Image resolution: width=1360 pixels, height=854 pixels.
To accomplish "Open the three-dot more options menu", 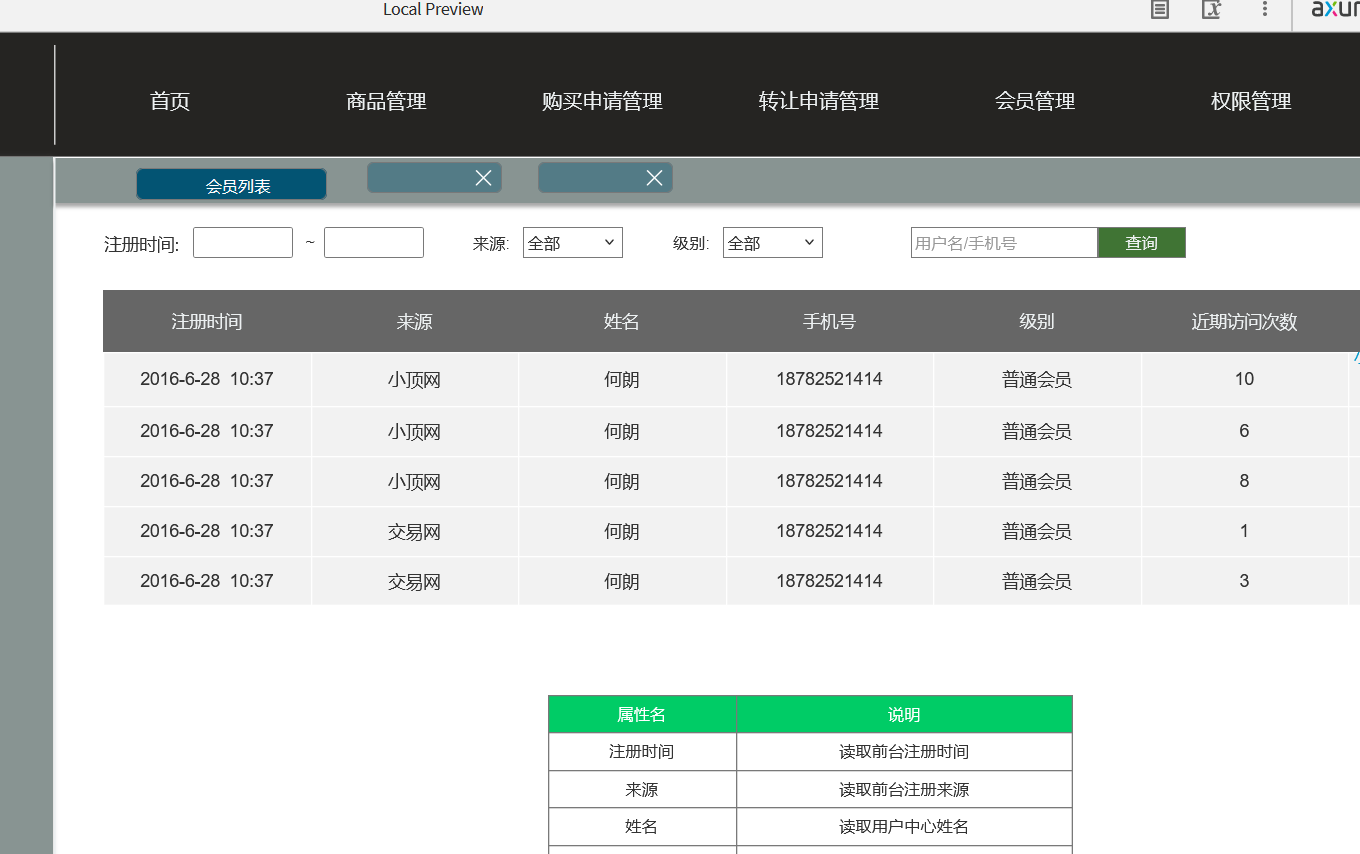I will click(1265, 9).
